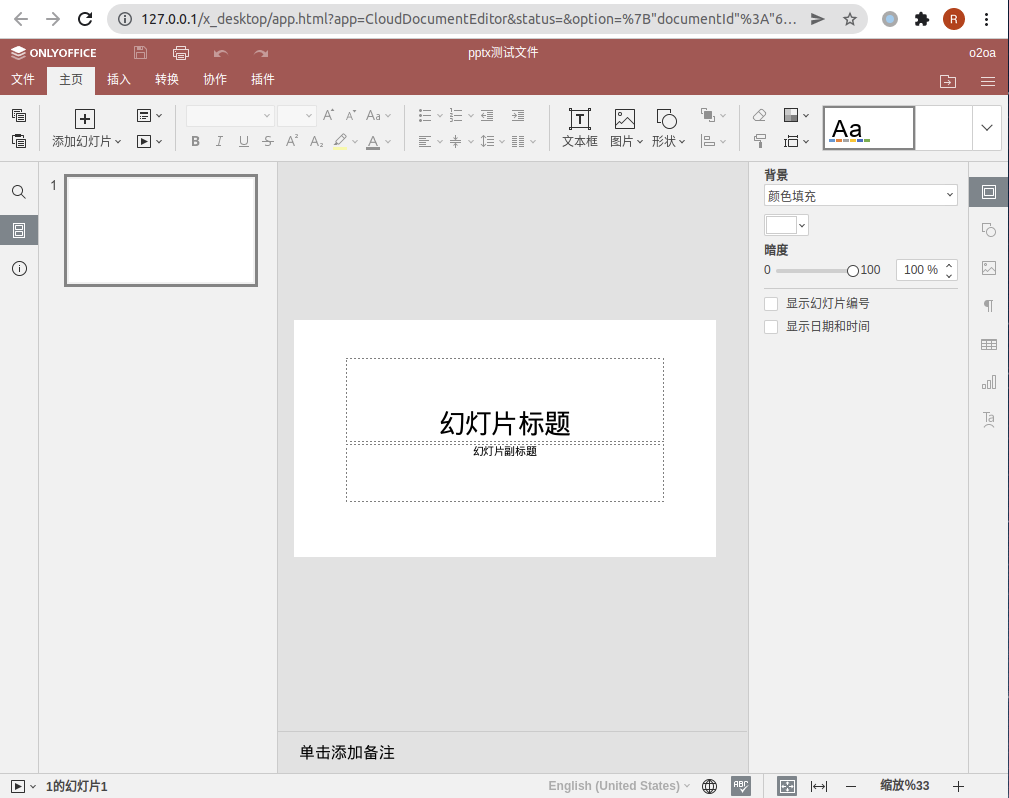Select slide 1 thumbnail
Screen dimensions: 1009x798
[x=161, y=230]
